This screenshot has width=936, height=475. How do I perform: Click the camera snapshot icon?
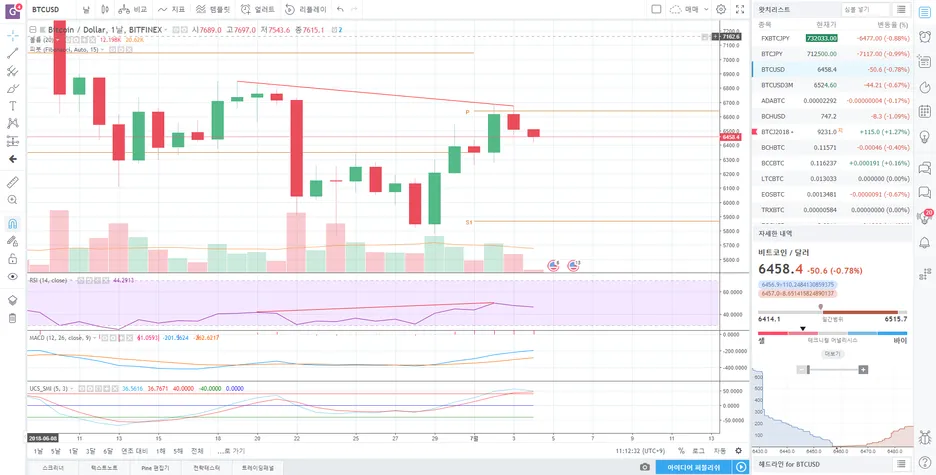point(645,467)
